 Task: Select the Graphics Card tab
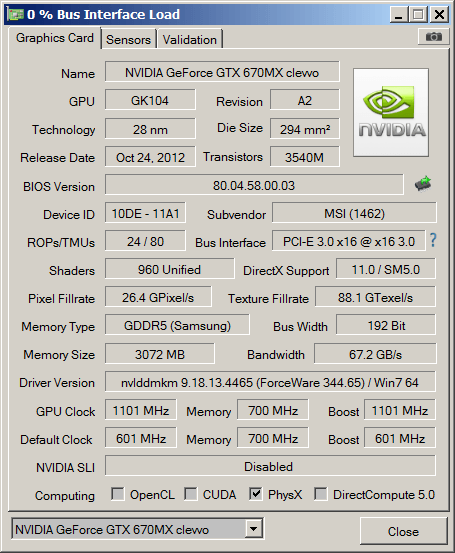click(55, 38)
